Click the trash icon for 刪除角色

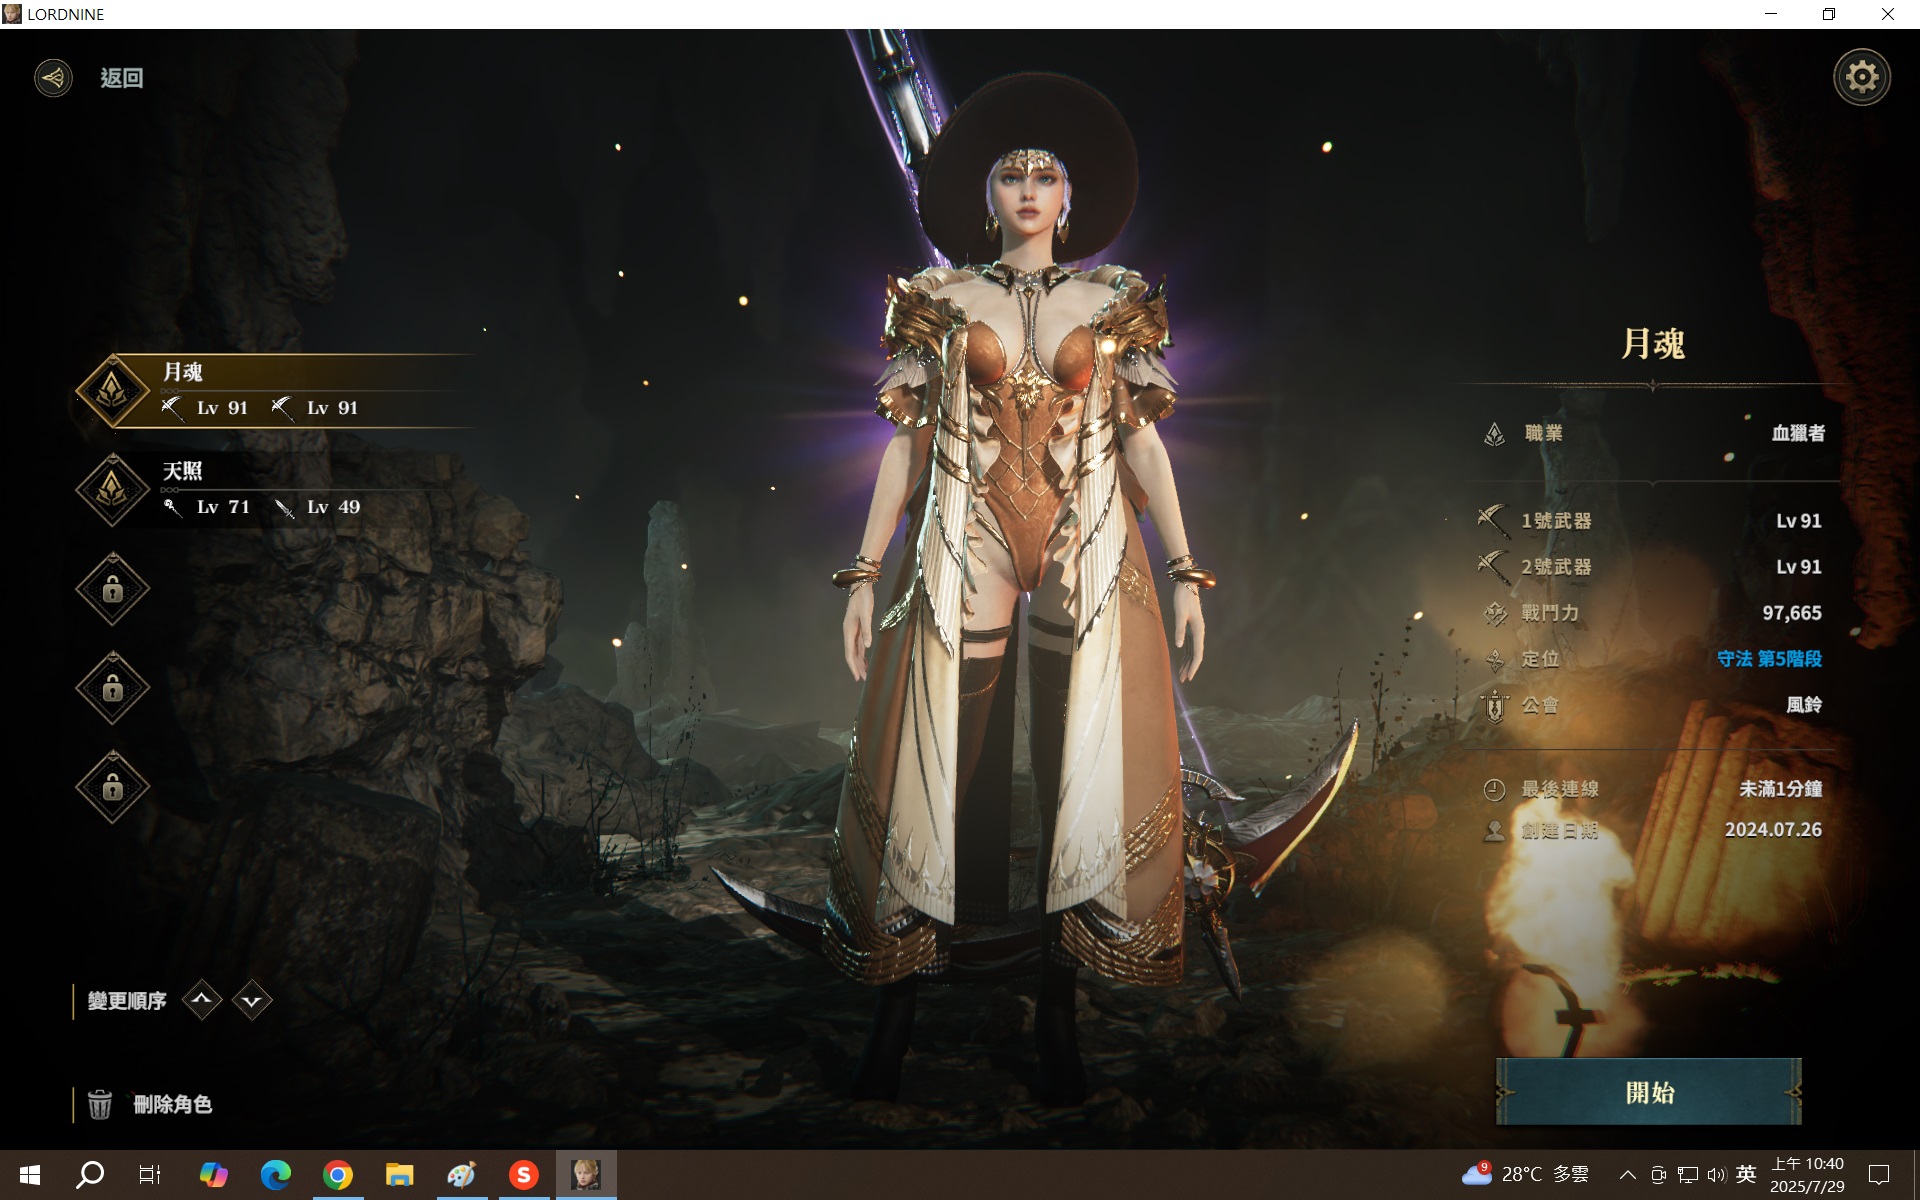(x=100, y=1104)
